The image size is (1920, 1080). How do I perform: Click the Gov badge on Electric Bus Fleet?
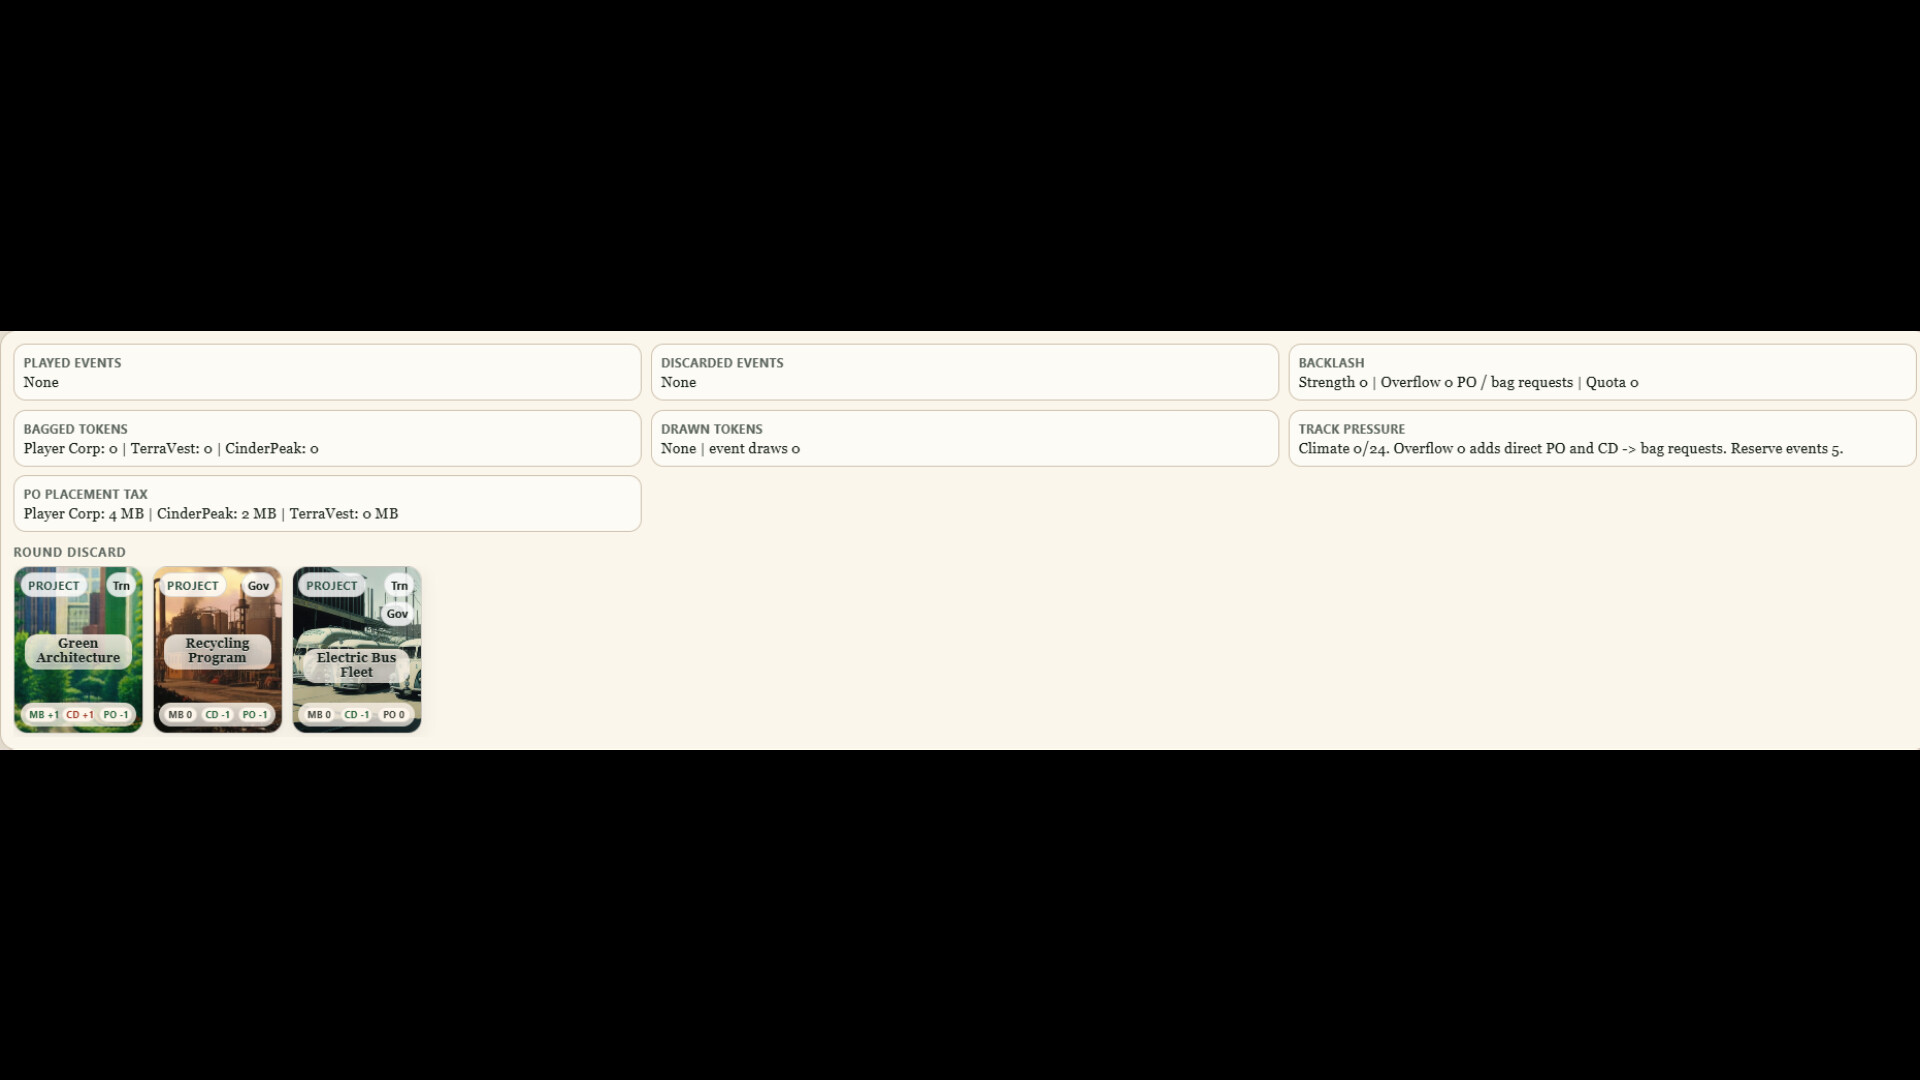point(397,614)
